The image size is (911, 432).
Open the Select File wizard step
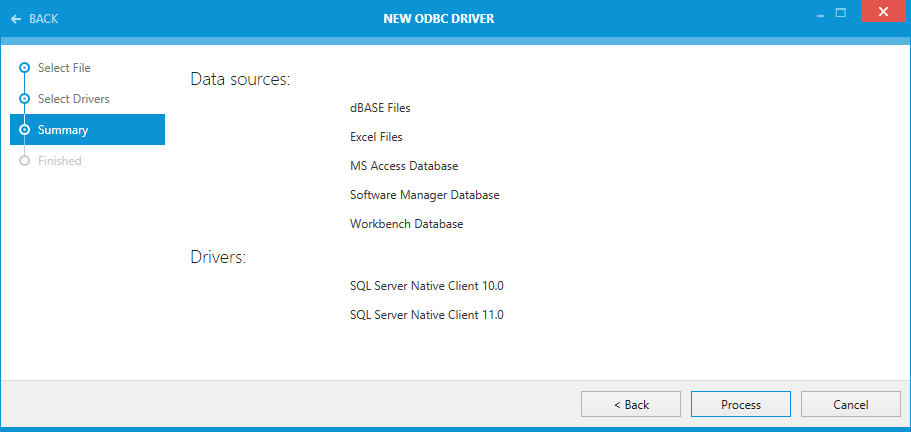click(64, 68)
